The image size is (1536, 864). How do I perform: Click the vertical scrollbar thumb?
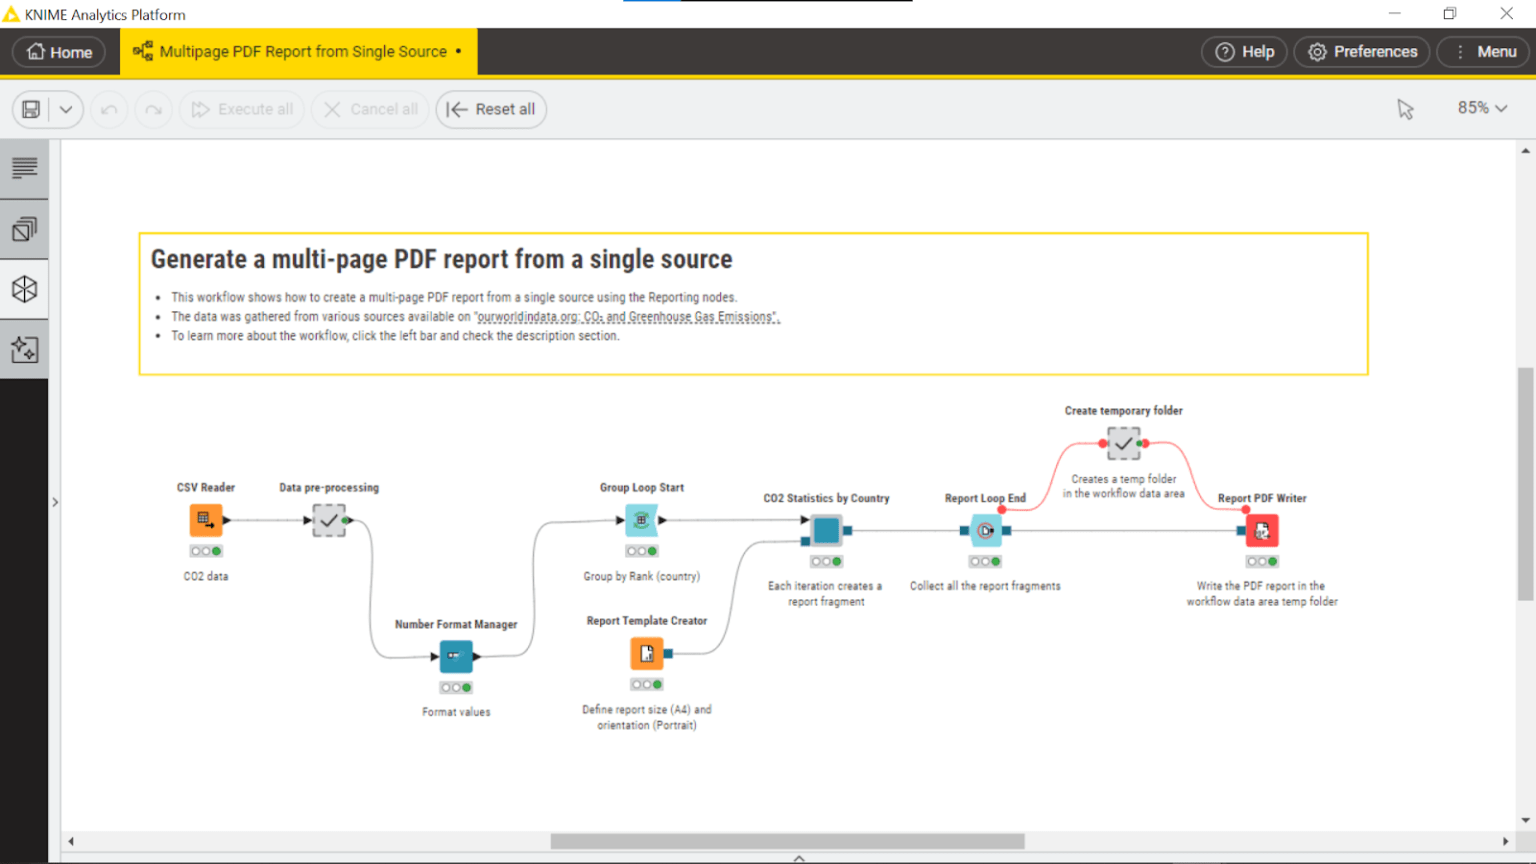tap(1525, 484)
